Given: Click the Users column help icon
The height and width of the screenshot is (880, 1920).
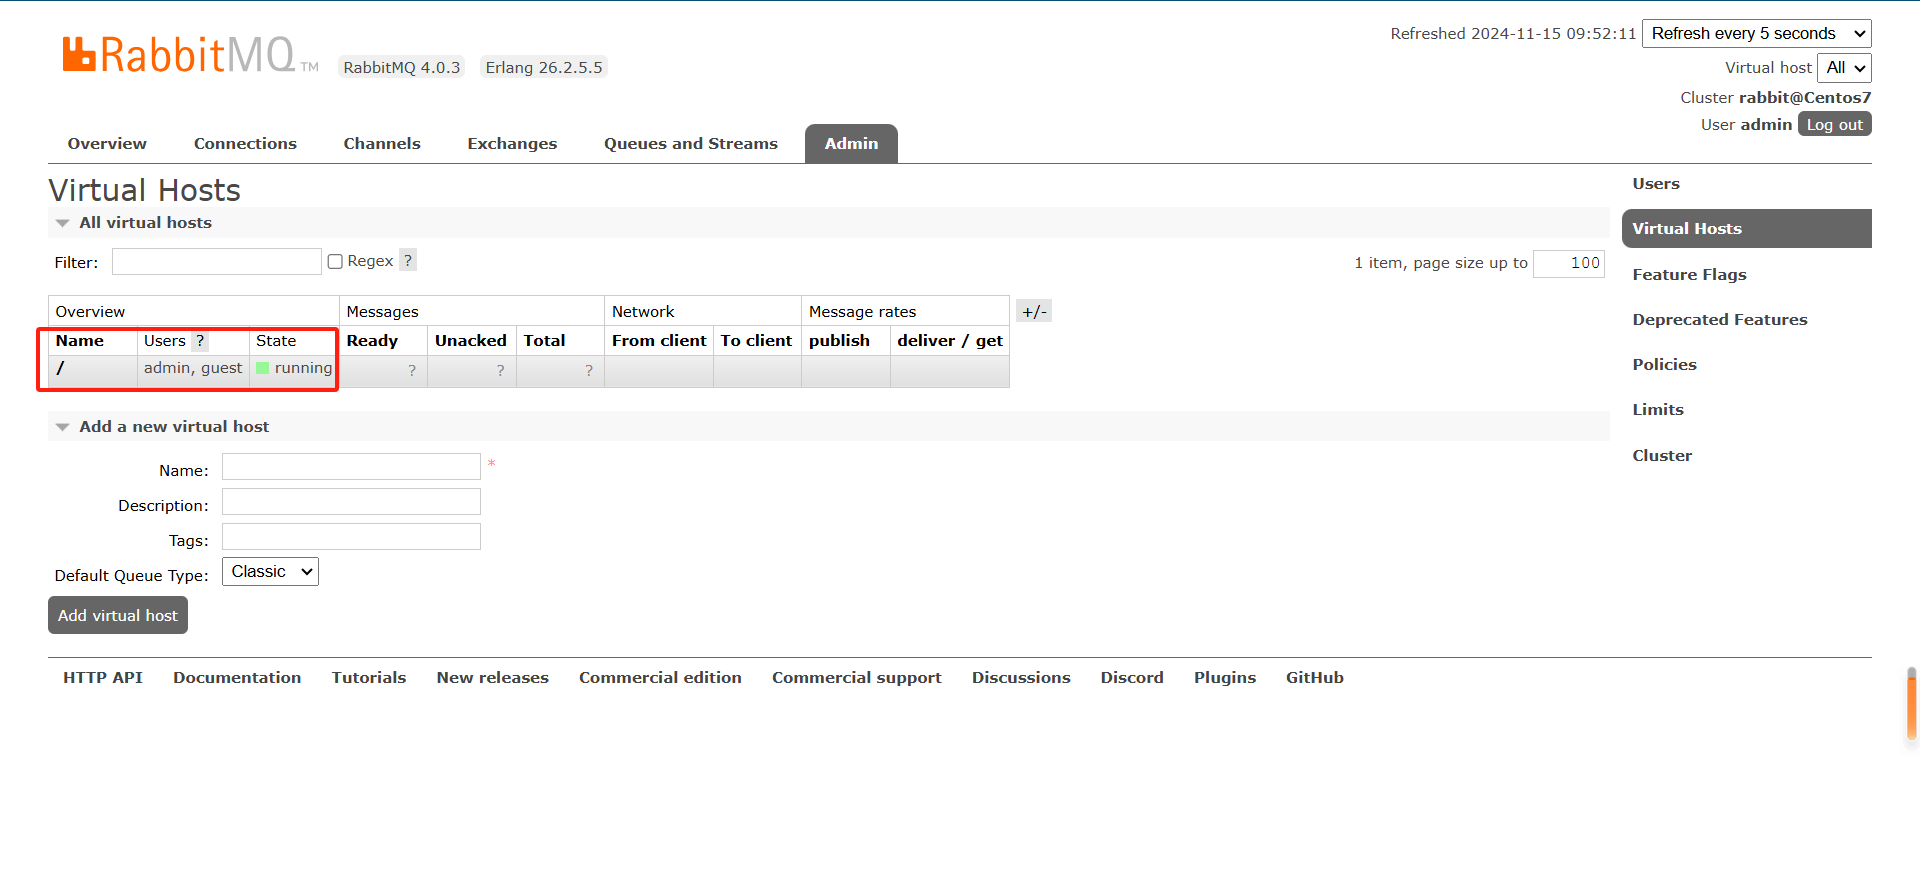Looking at the screenshot, I should tap(200, 341).
